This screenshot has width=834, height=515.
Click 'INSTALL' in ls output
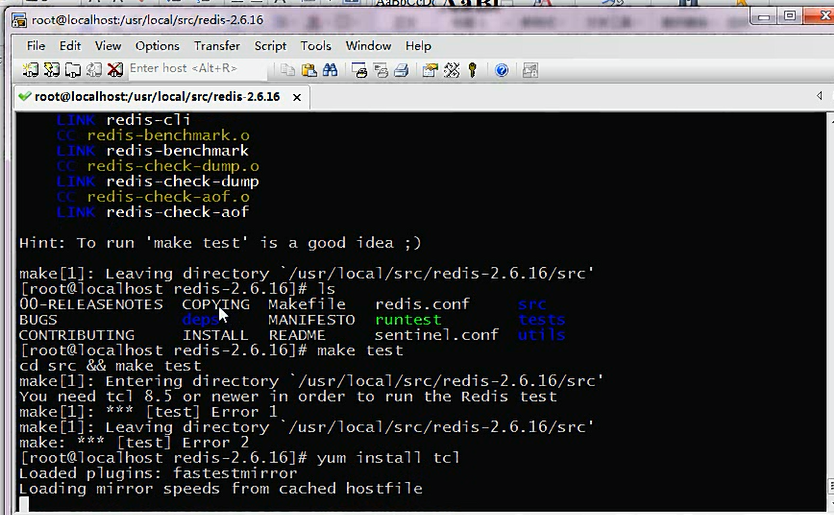tap(215, 335)
